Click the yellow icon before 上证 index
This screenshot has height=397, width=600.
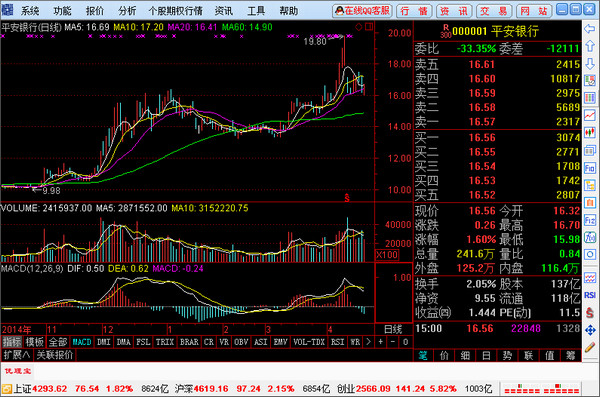(x=7, y=389)
